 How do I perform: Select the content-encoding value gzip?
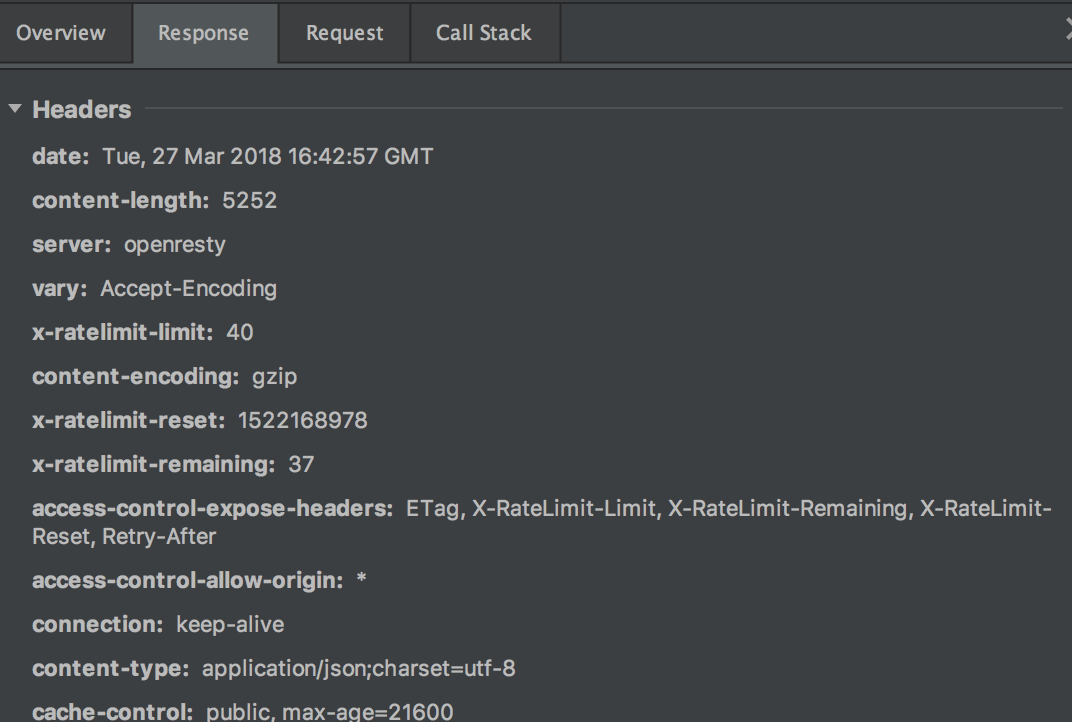click(275, 377)
